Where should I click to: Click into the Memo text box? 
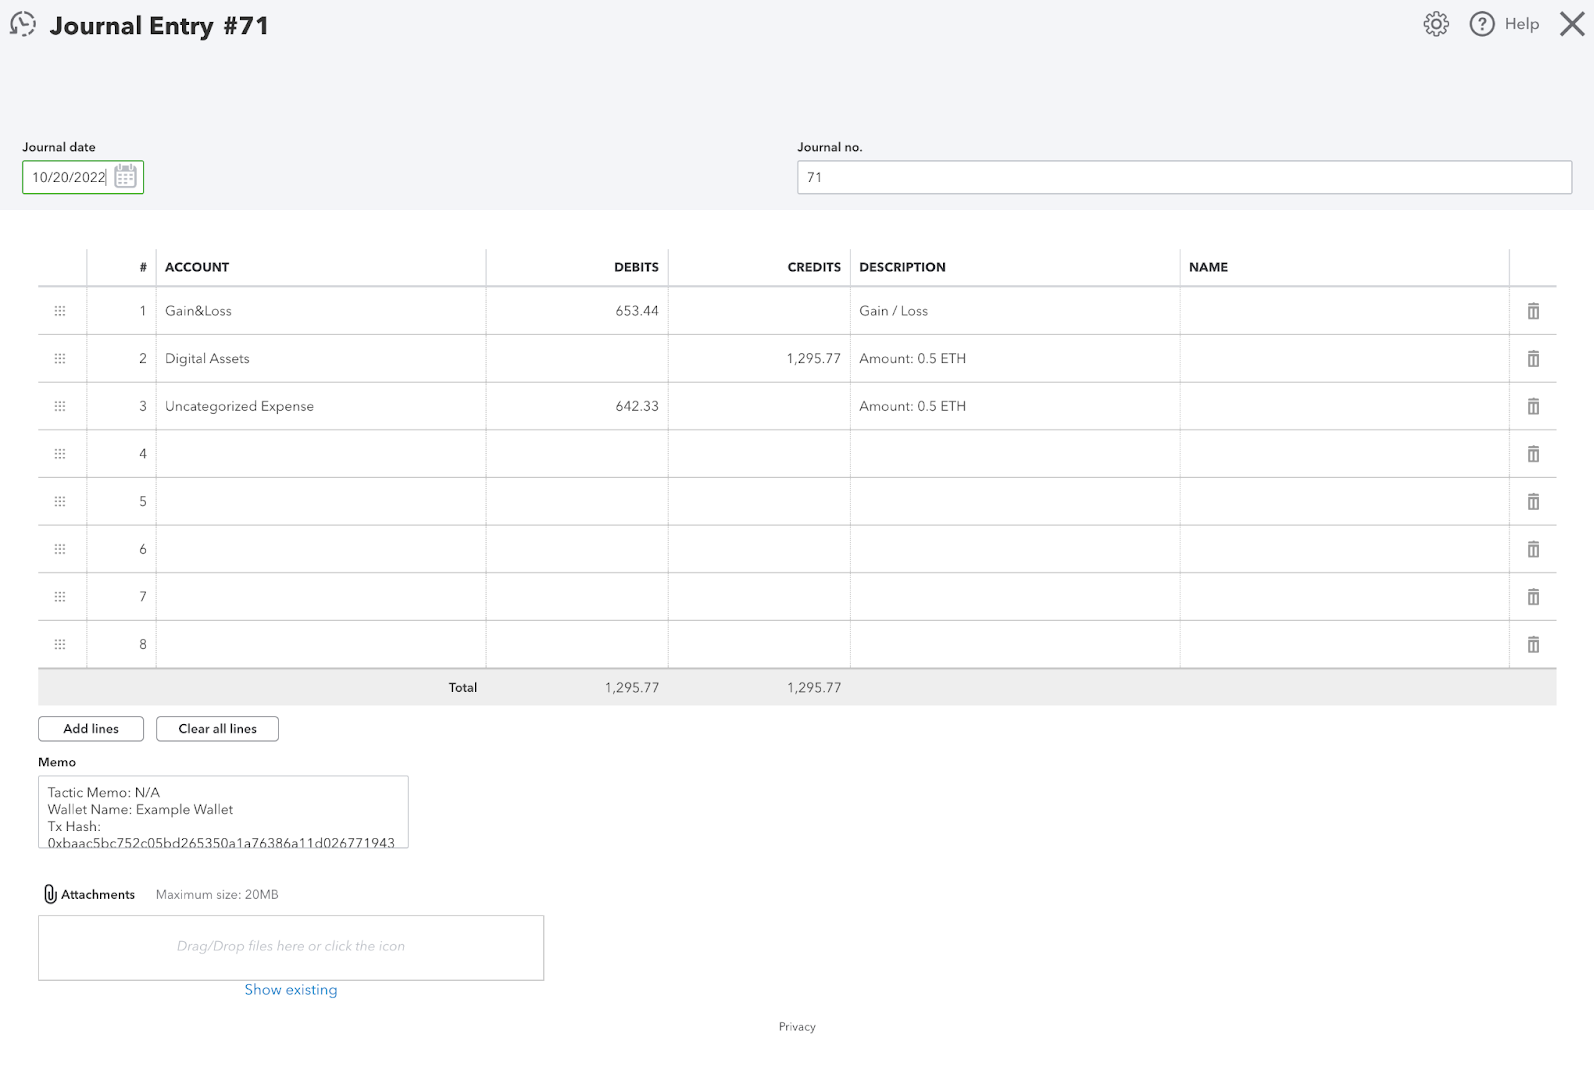[223, 812]
